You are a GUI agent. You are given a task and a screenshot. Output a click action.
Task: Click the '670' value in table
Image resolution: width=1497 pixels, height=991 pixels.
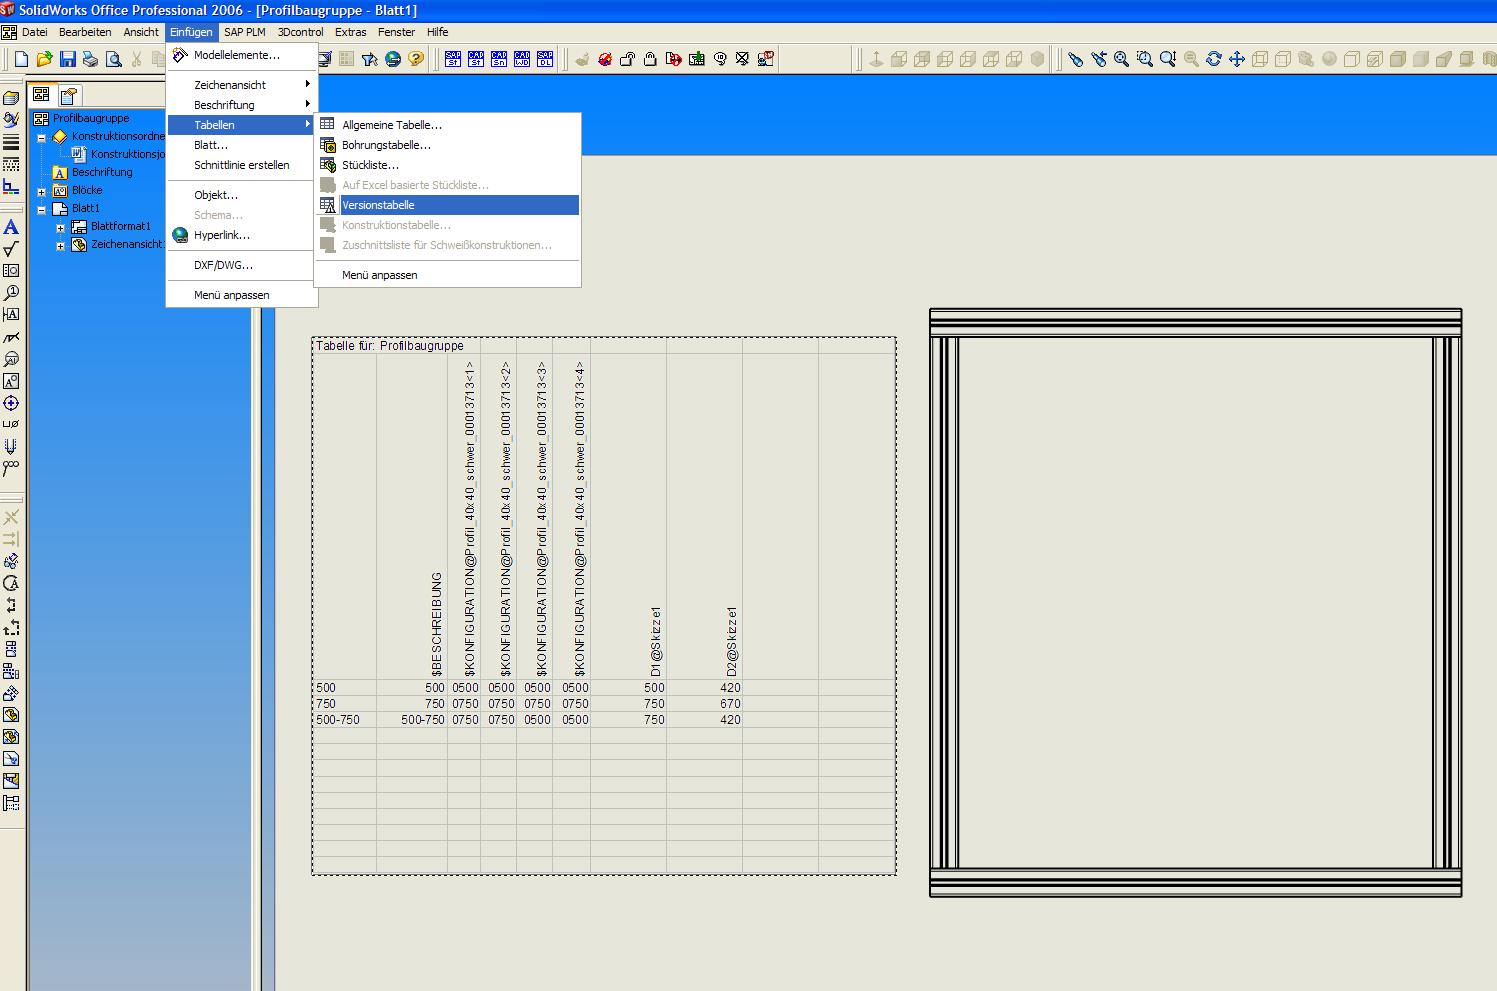(730, 704)
